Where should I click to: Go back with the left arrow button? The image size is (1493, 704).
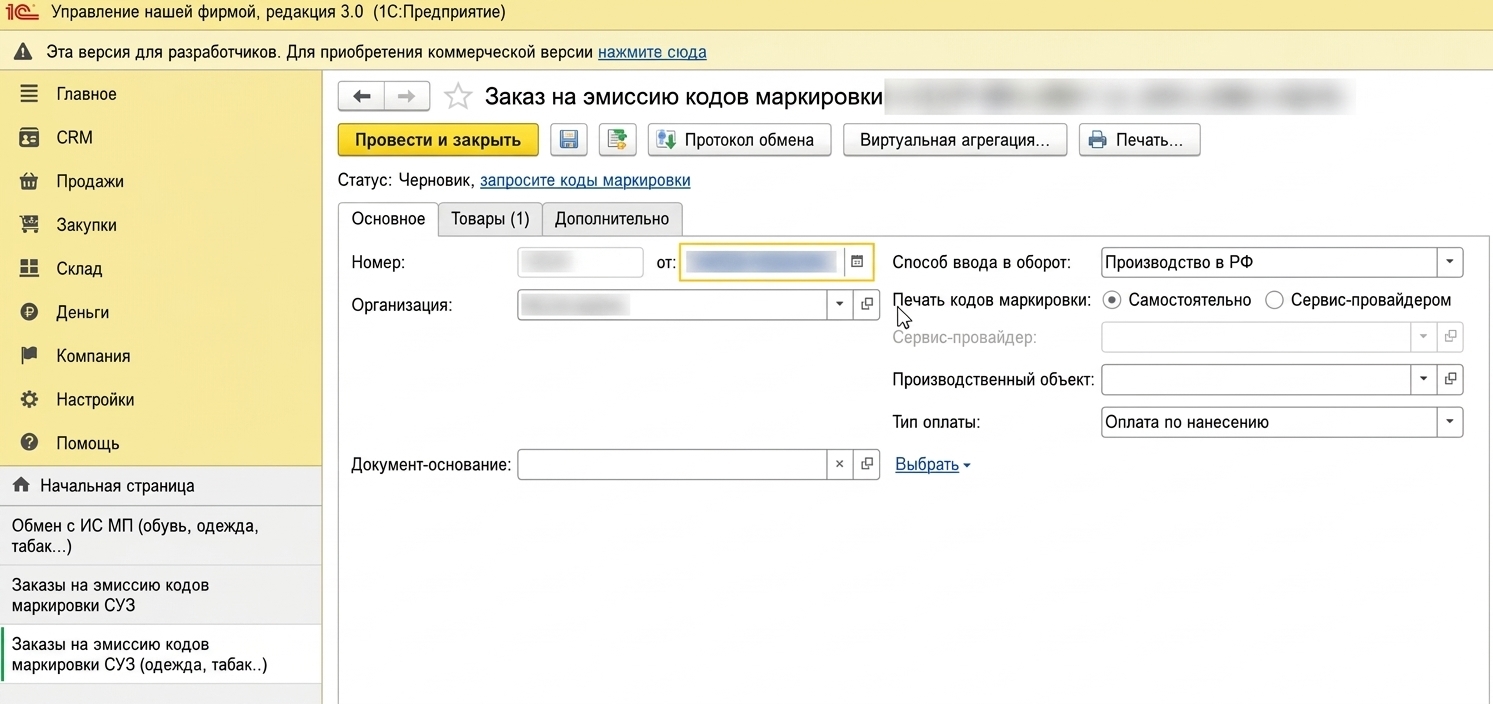click(362, 96)
